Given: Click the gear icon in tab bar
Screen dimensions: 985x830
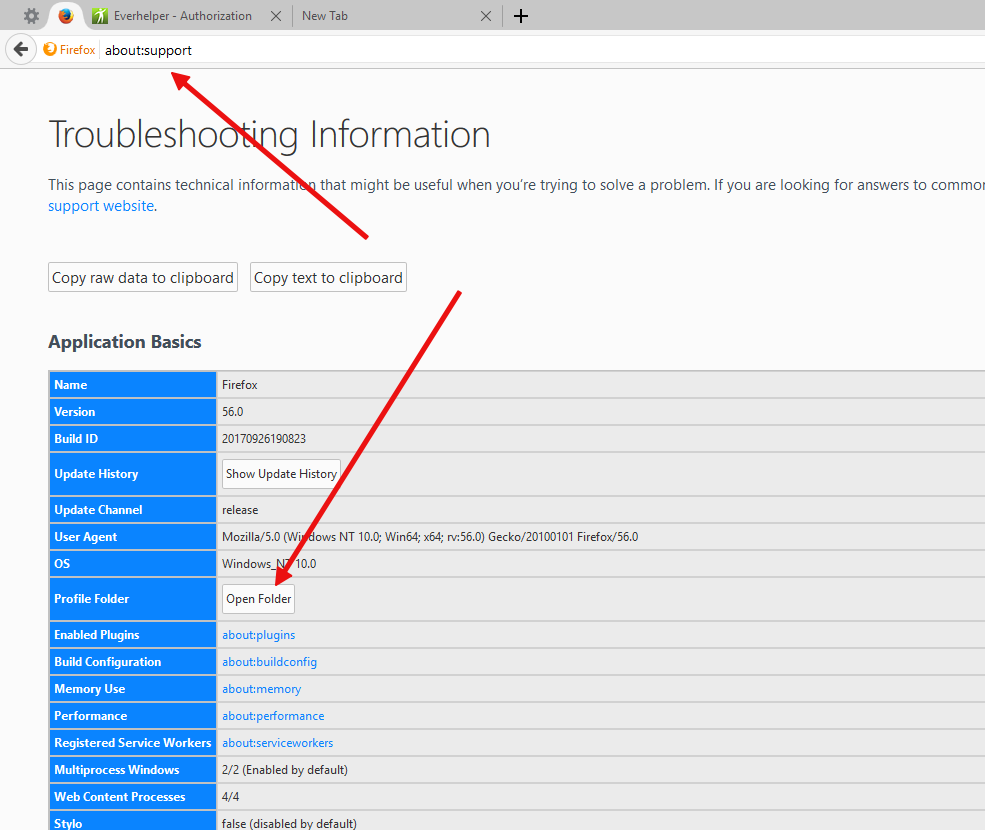Looking at the screenshot, I should point(31,16).
